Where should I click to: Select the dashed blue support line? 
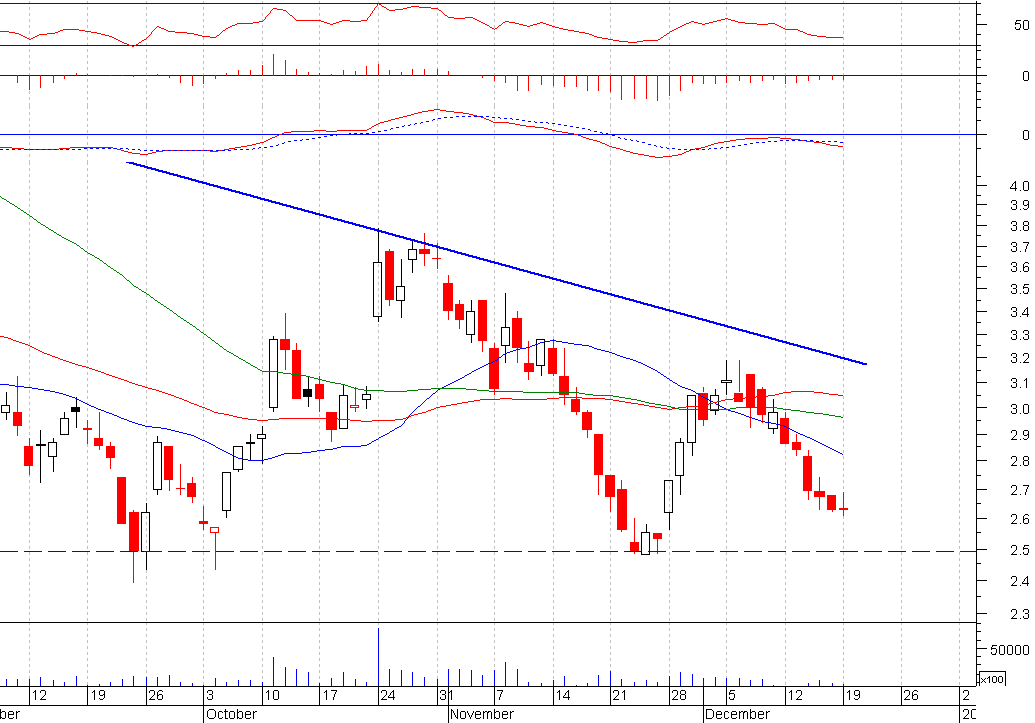tap(488, 551)
